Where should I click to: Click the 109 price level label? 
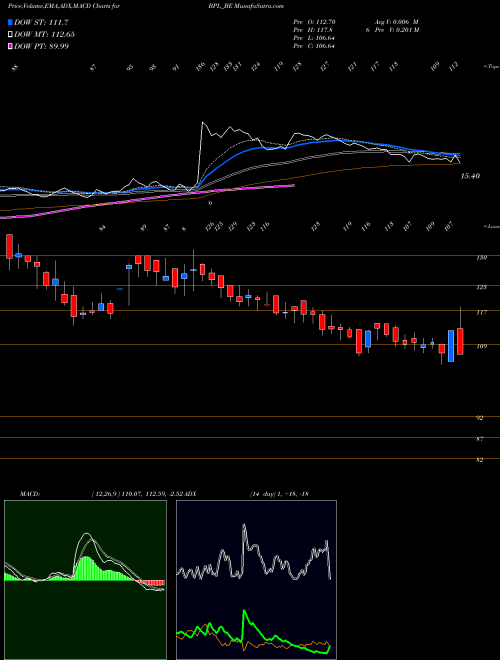coord(482,346)
